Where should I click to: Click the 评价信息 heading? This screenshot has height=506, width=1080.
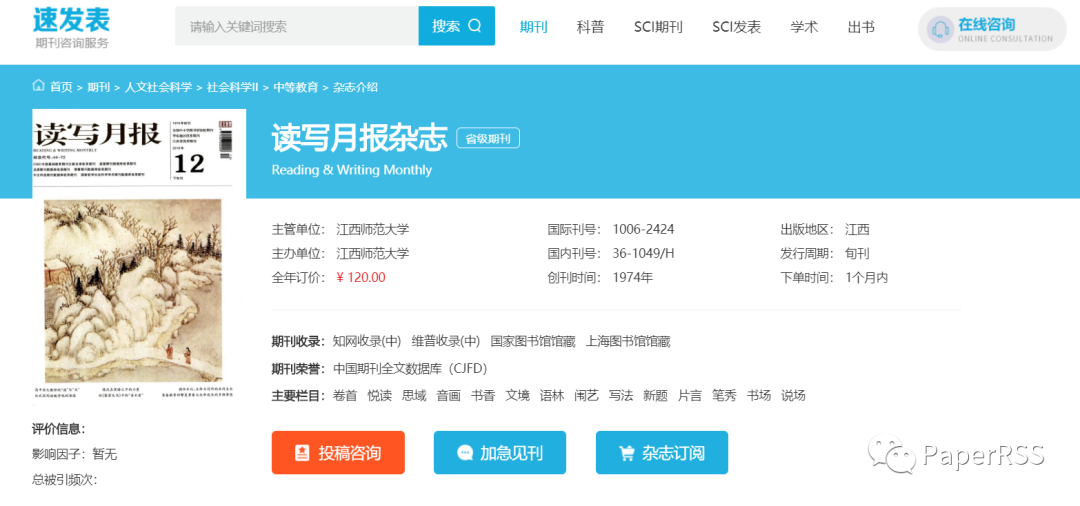click(59, 430)
